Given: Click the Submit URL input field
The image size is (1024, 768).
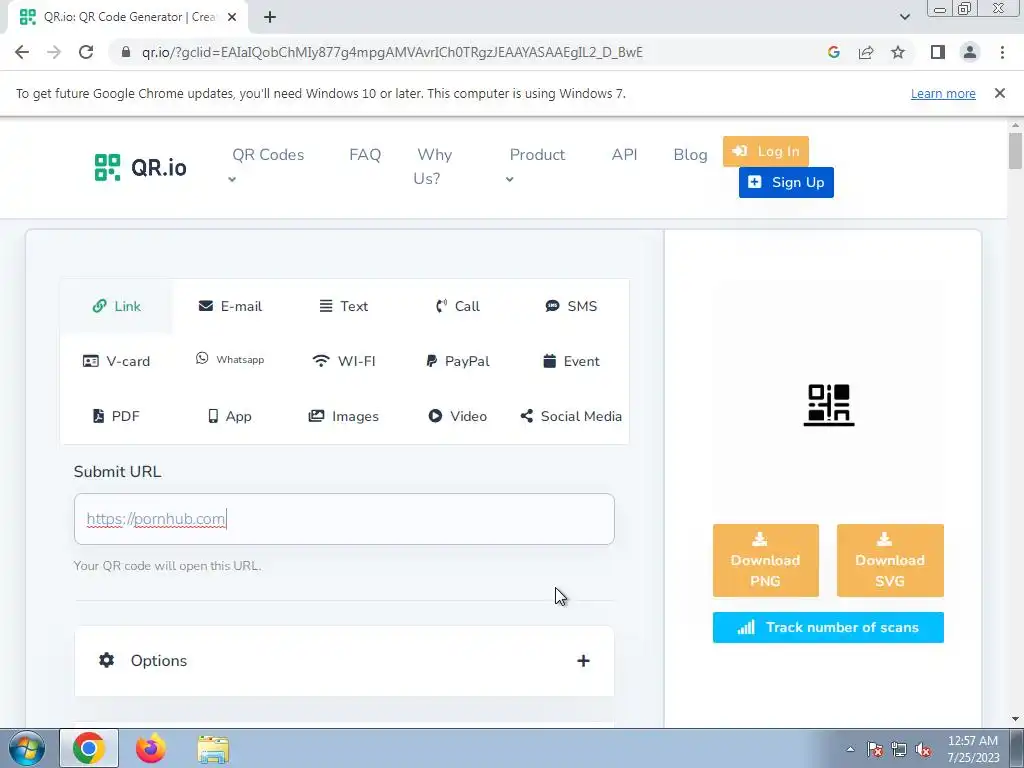Looking at the screenshot, I should [x=344, y=519].
